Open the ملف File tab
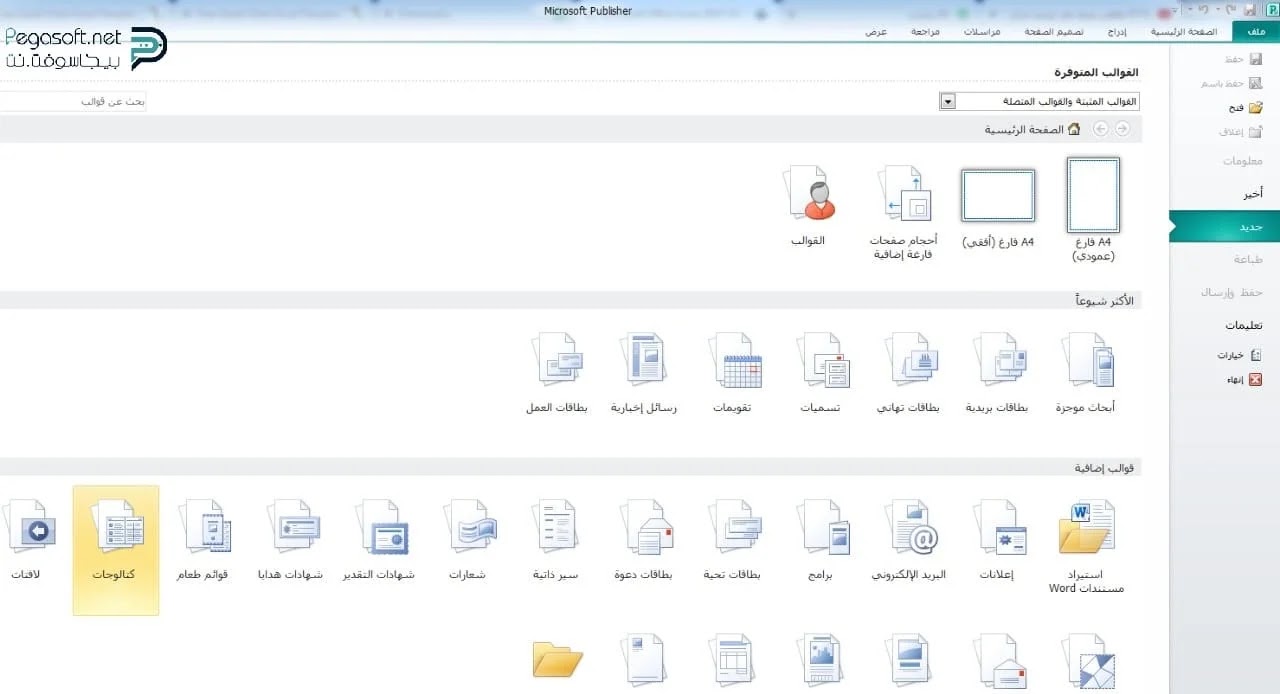Image resolution: width=1280 pixels, height=694 pixels. (1256, 32)
